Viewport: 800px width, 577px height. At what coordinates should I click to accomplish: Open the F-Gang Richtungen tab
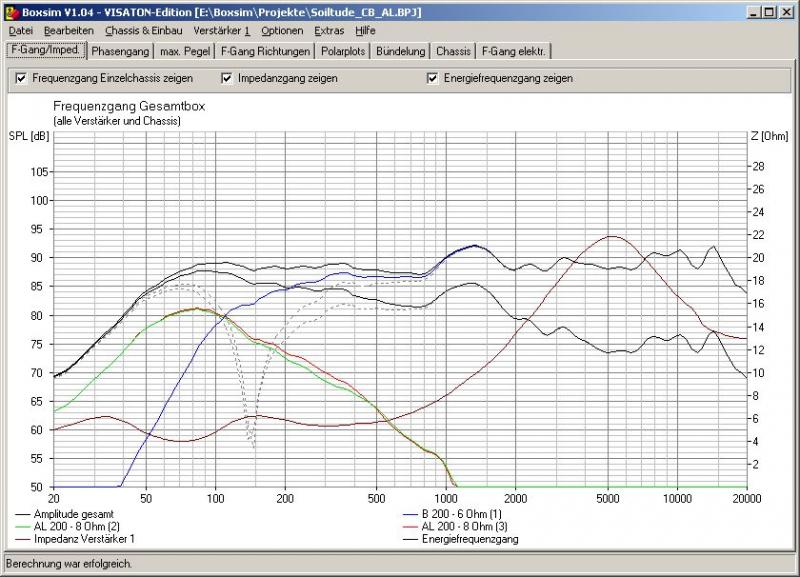click(265, 51)
